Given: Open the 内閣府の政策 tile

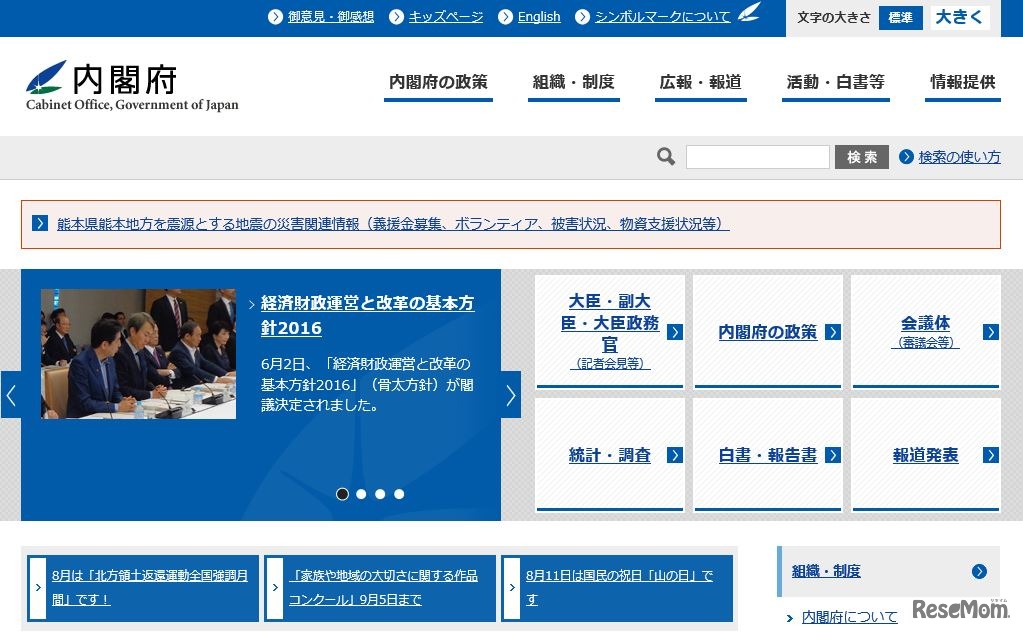Looking at the screenshot, I should [x=768, y=331].
